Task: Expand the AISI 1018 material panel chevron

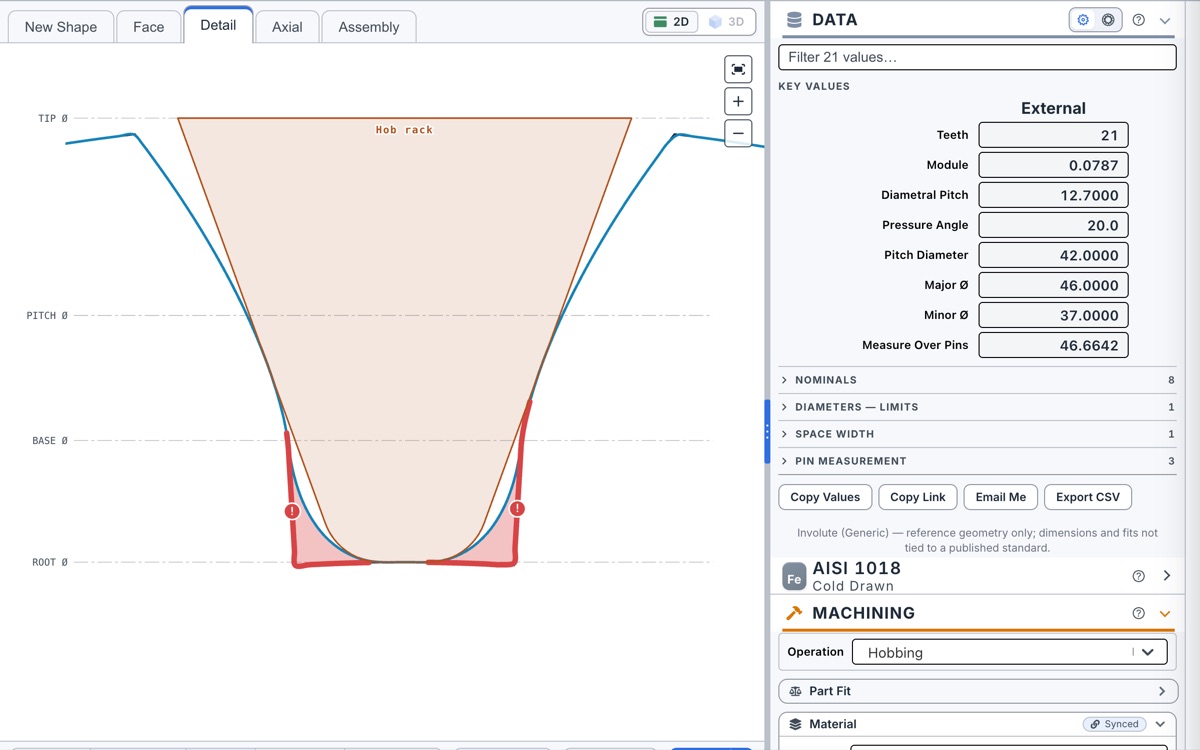Action: [1166, 576]
